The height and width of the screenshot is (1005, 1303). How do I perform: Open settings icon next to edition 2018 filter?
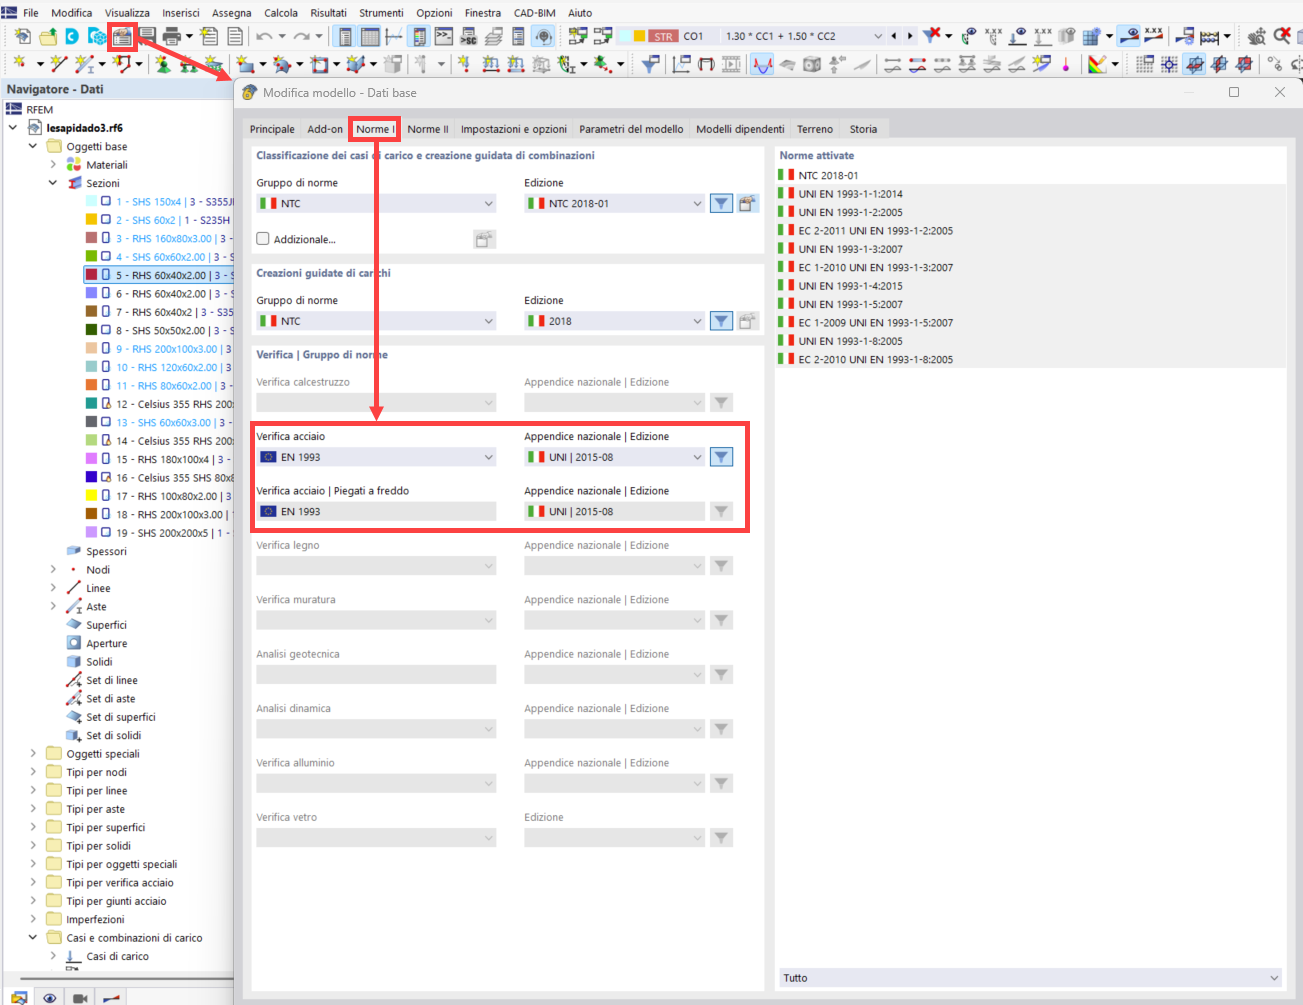(747, 321)
